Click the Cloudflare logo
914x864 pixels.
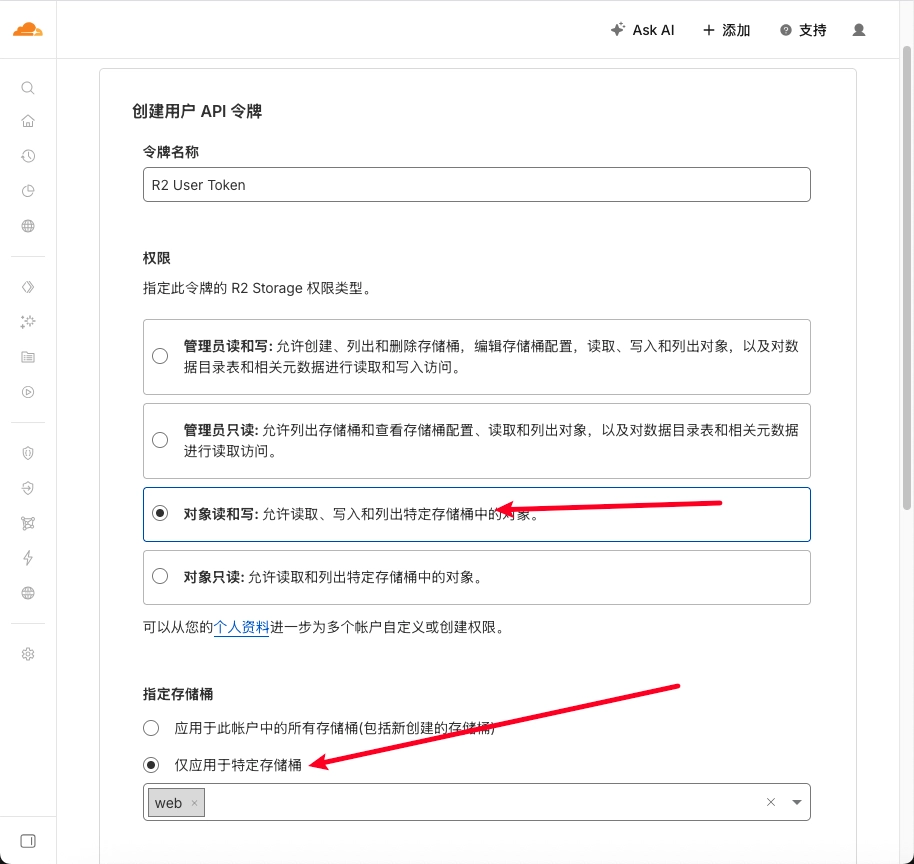tap(28, 29)
